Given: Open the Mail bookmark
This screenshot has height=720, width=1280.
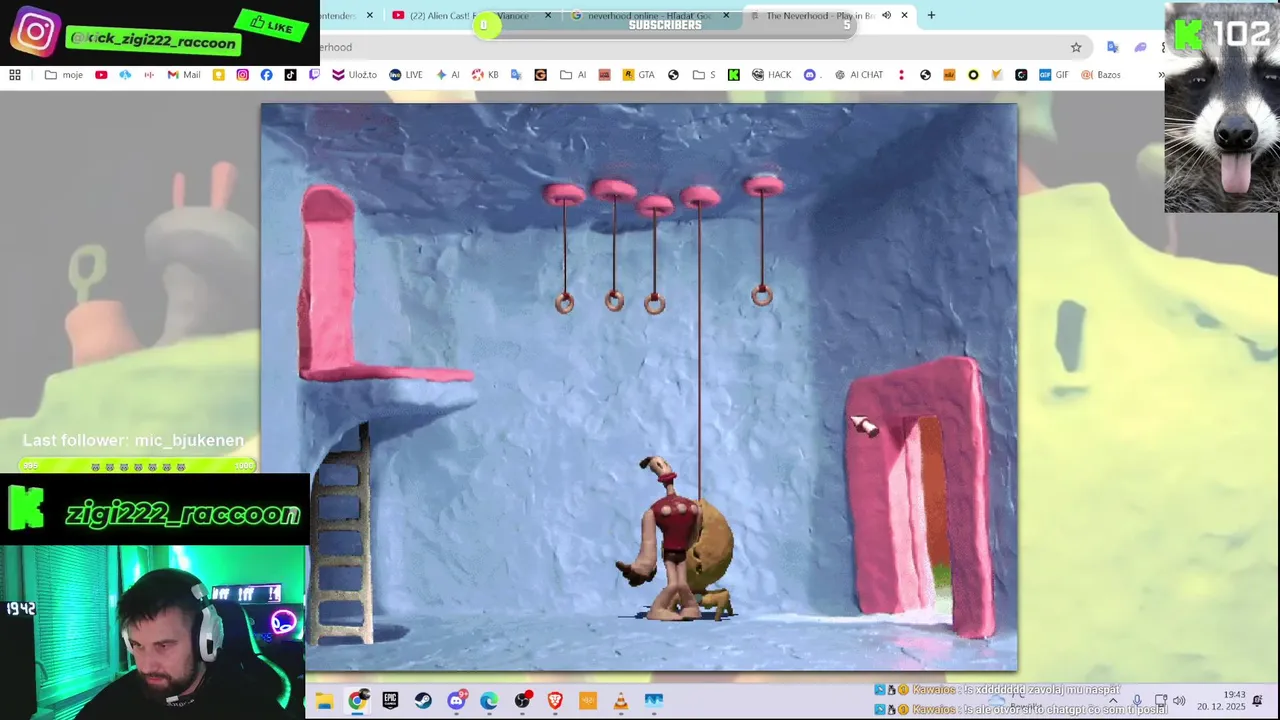Looking at the screenshot, I should click(184, 75).
